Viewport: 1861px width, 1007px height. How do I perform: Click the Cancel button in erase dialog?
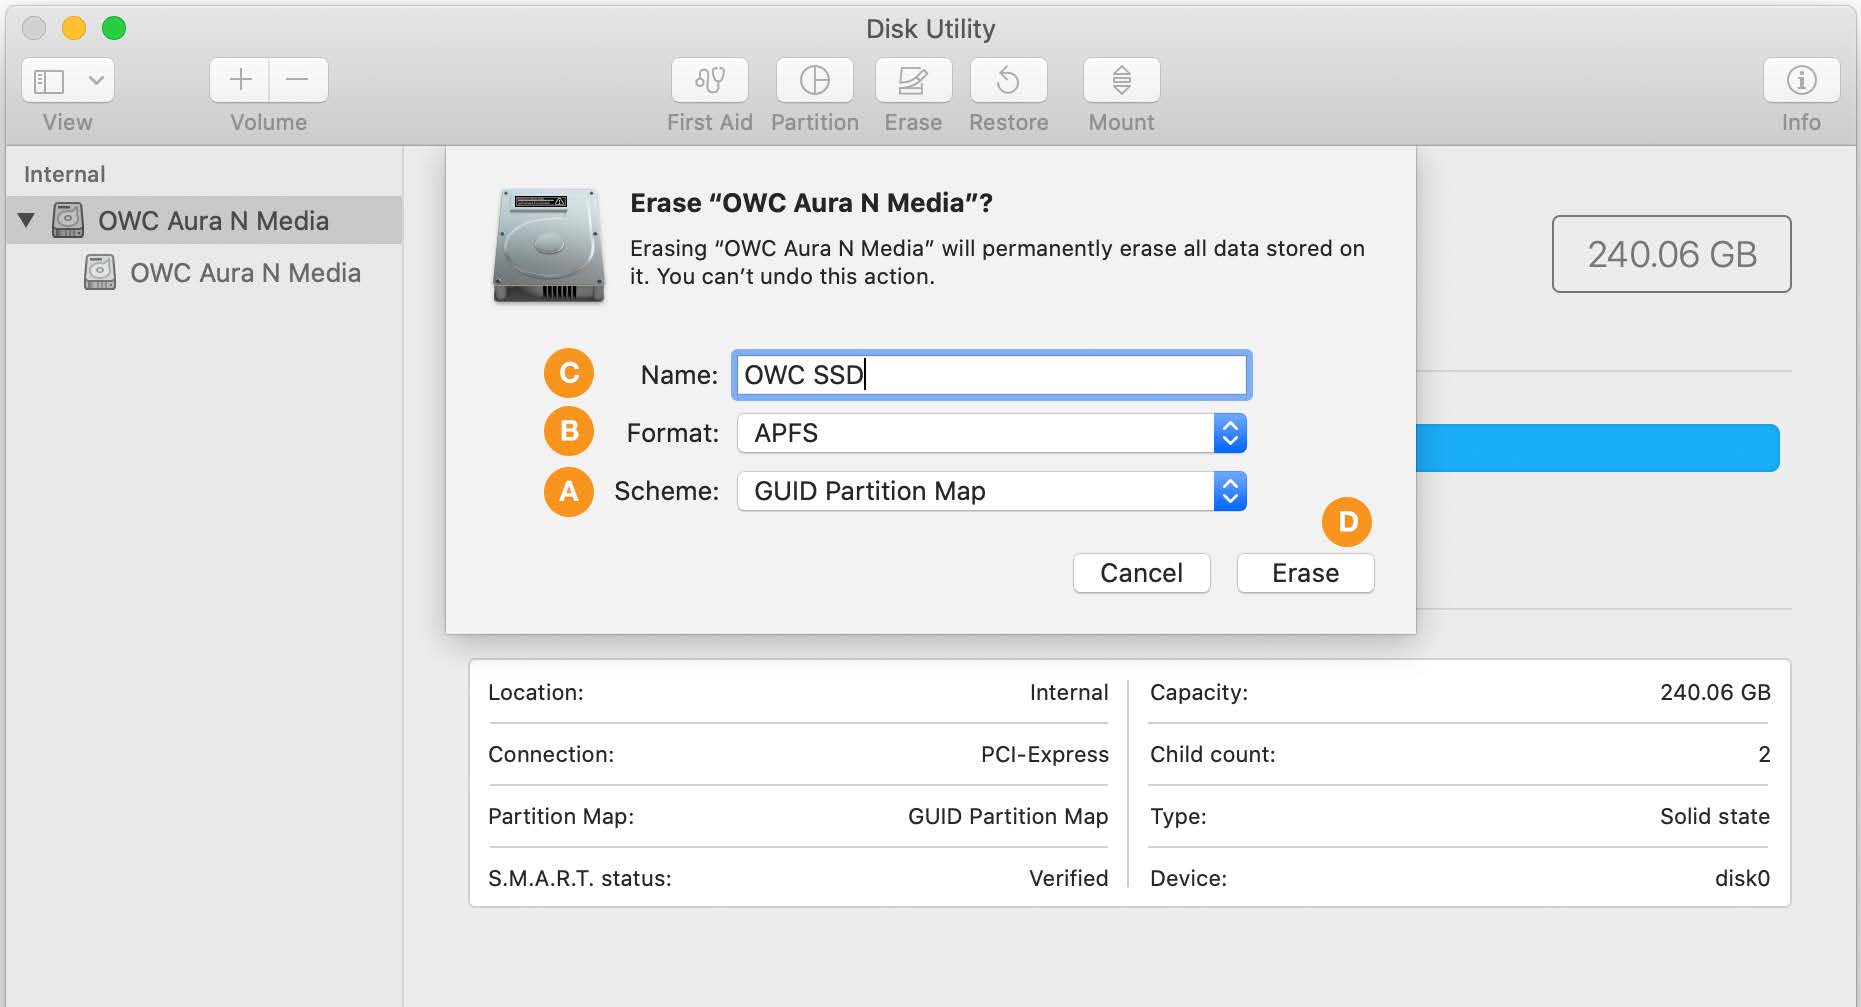[x=1141, y=573]
